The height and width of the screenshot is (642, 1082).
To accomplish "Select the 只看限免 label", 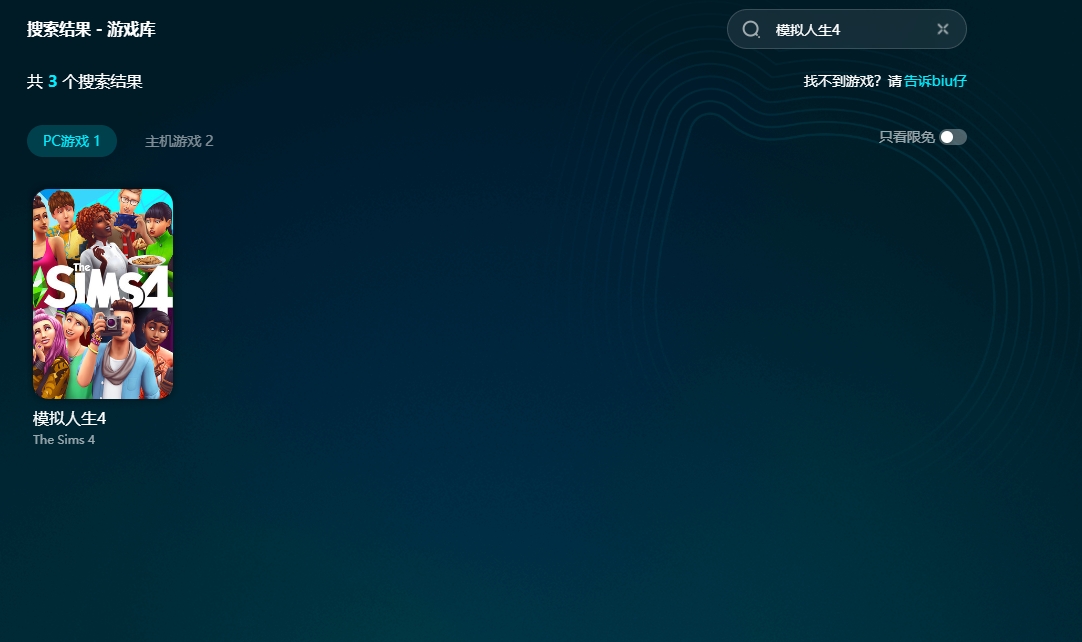I will coord(907,137).
